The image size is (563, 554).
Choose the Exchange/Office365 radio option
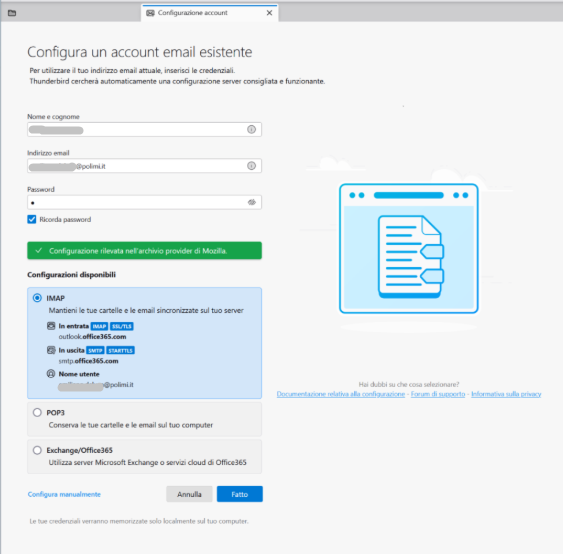[37, 450]
